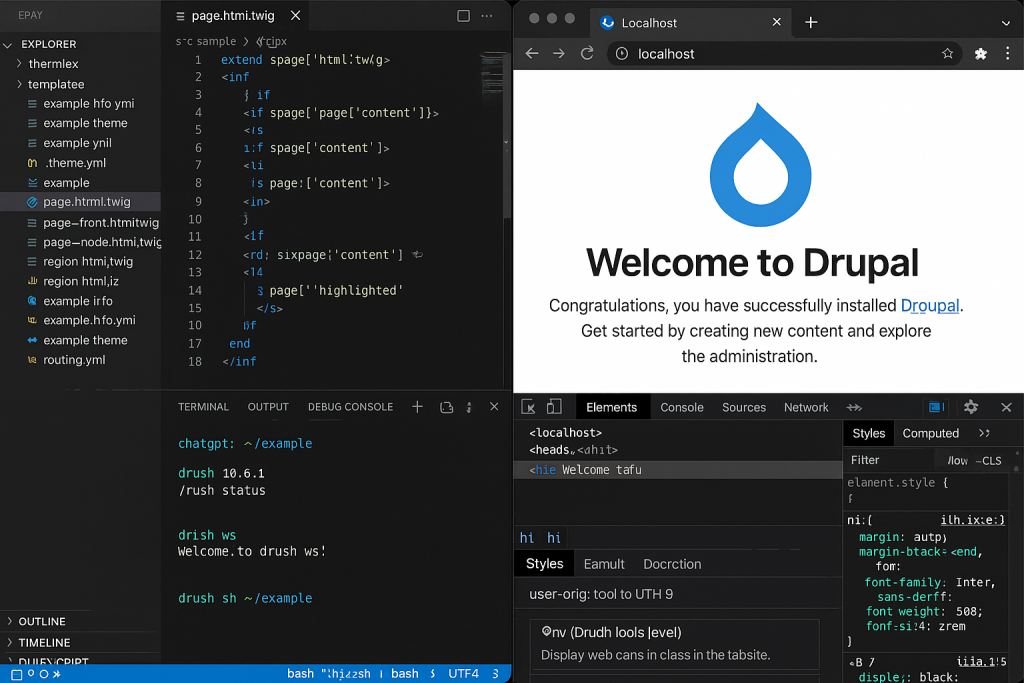Open .theme.yml file
The image size is (1024, 683).
(74, 163)
